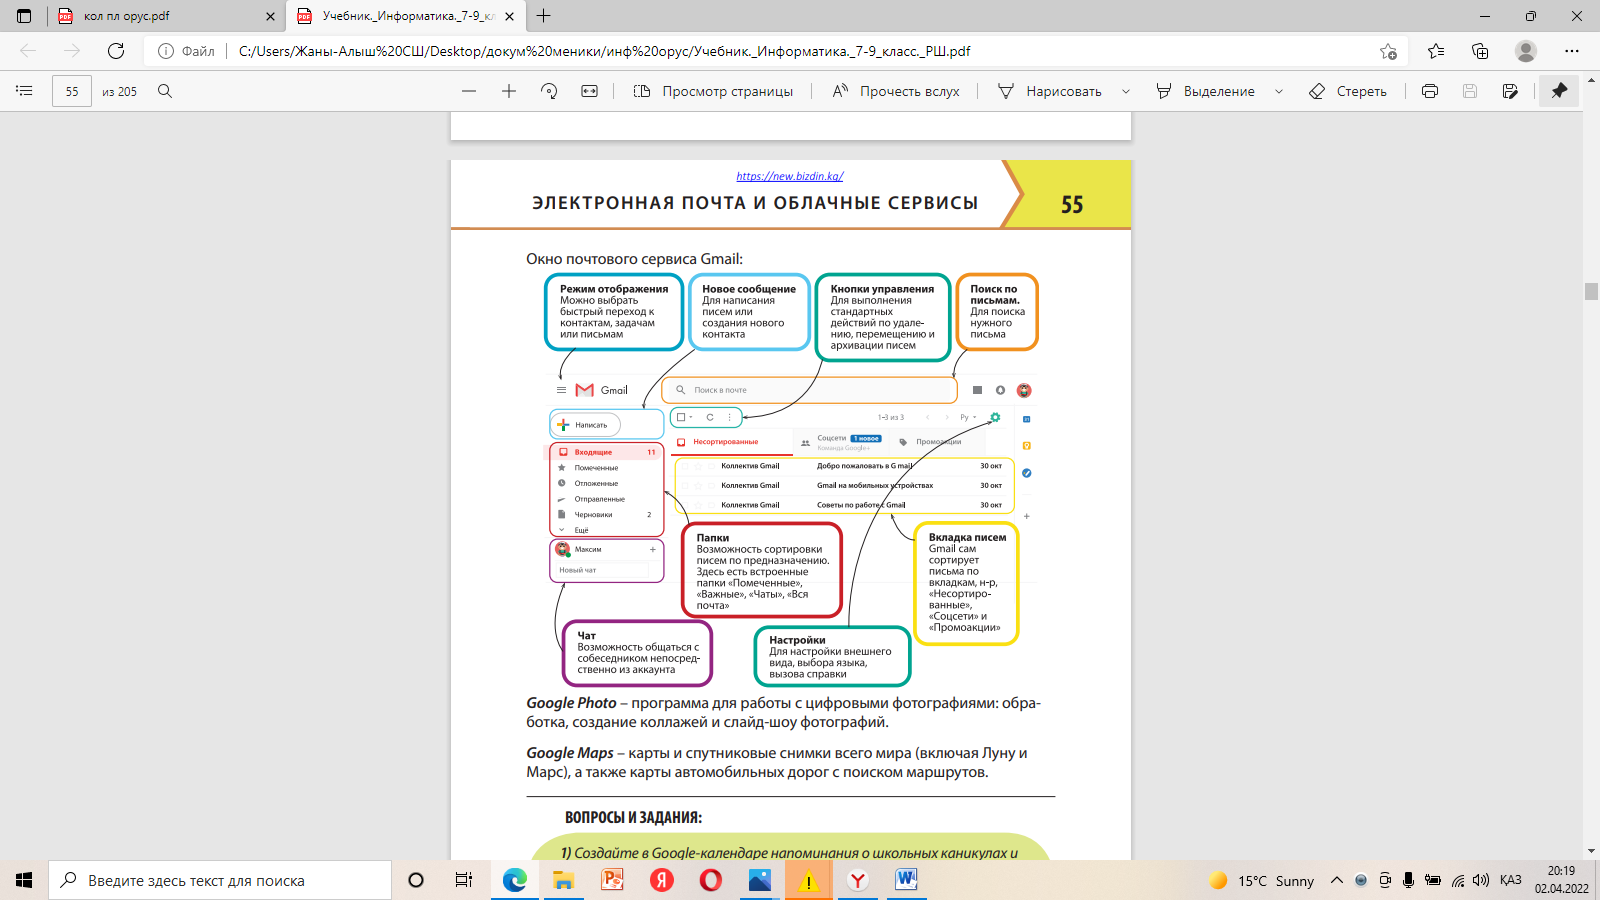Open File Explorer from the taskbar
The width and height of the screenshot is (1600, 900).
(563, 880)
